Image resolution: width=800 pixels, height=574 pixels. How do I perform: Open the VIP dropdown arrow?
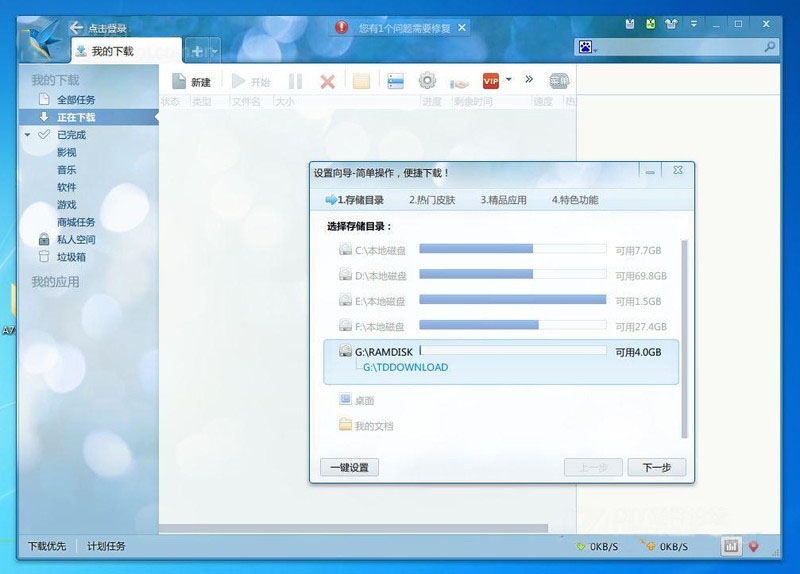point(509,80)
